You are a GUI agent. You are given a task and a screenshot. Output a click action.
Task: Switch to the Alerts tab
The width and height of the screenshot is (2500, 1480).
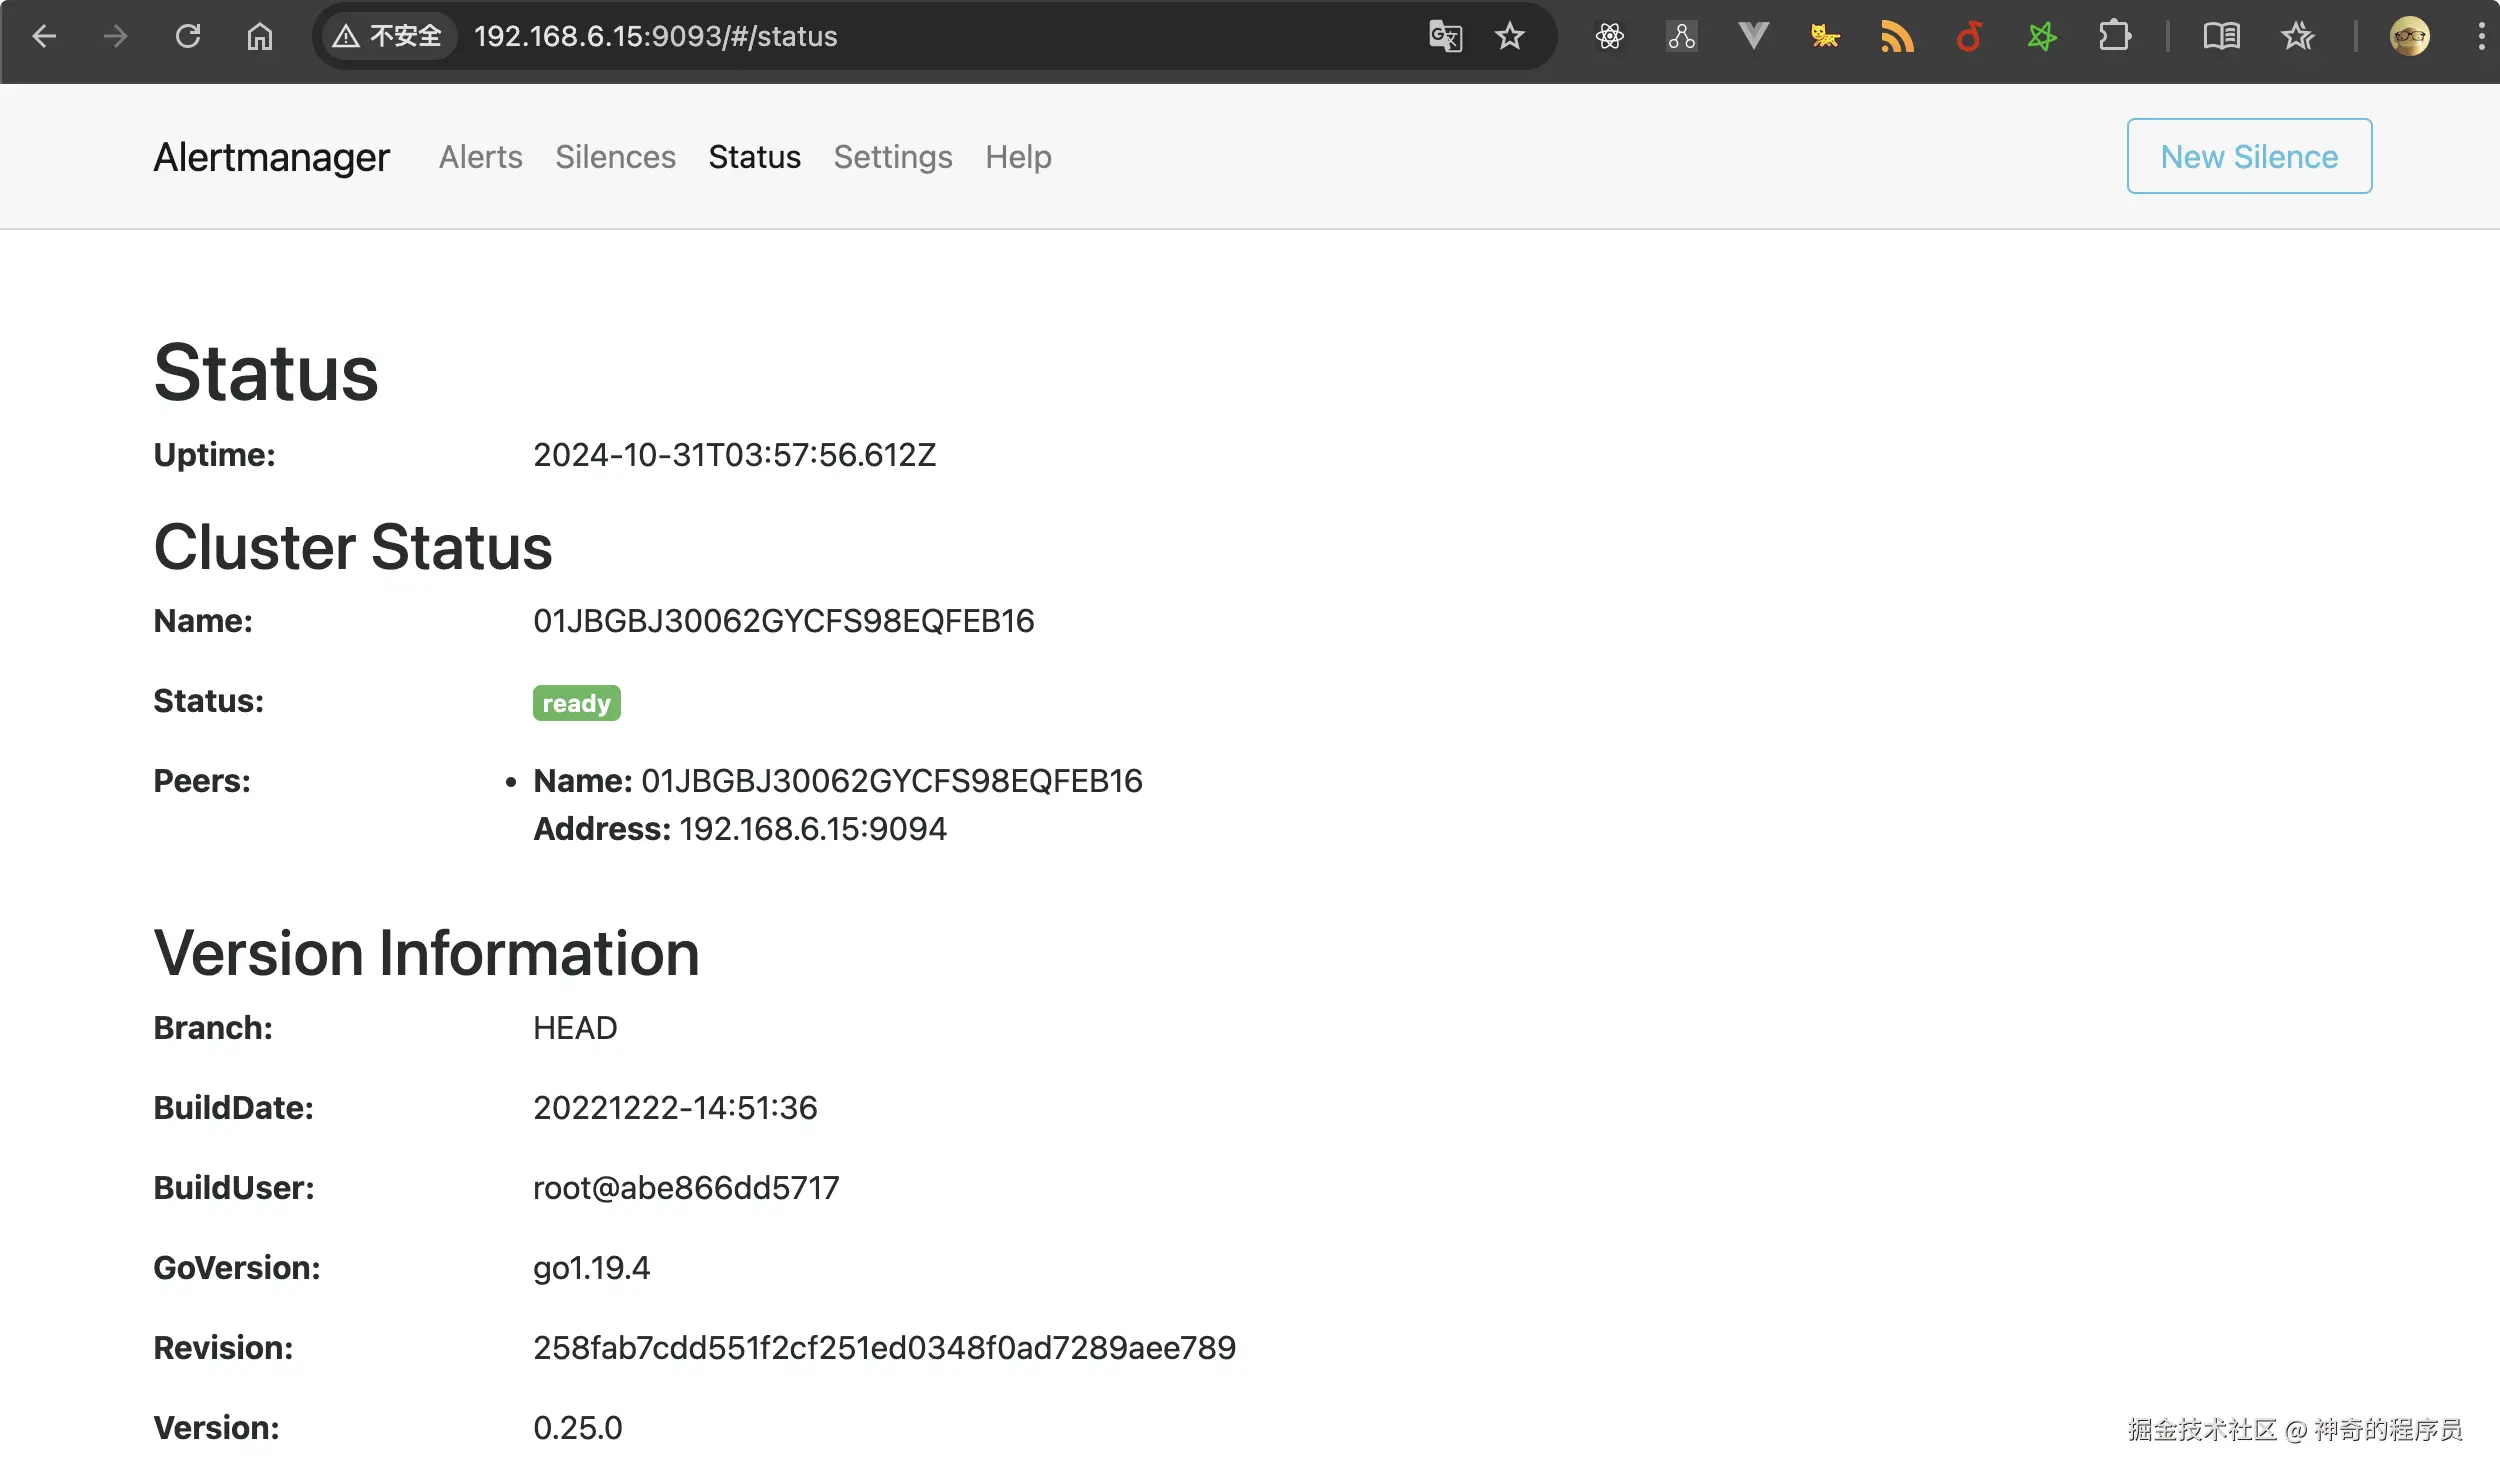[480, 157]
